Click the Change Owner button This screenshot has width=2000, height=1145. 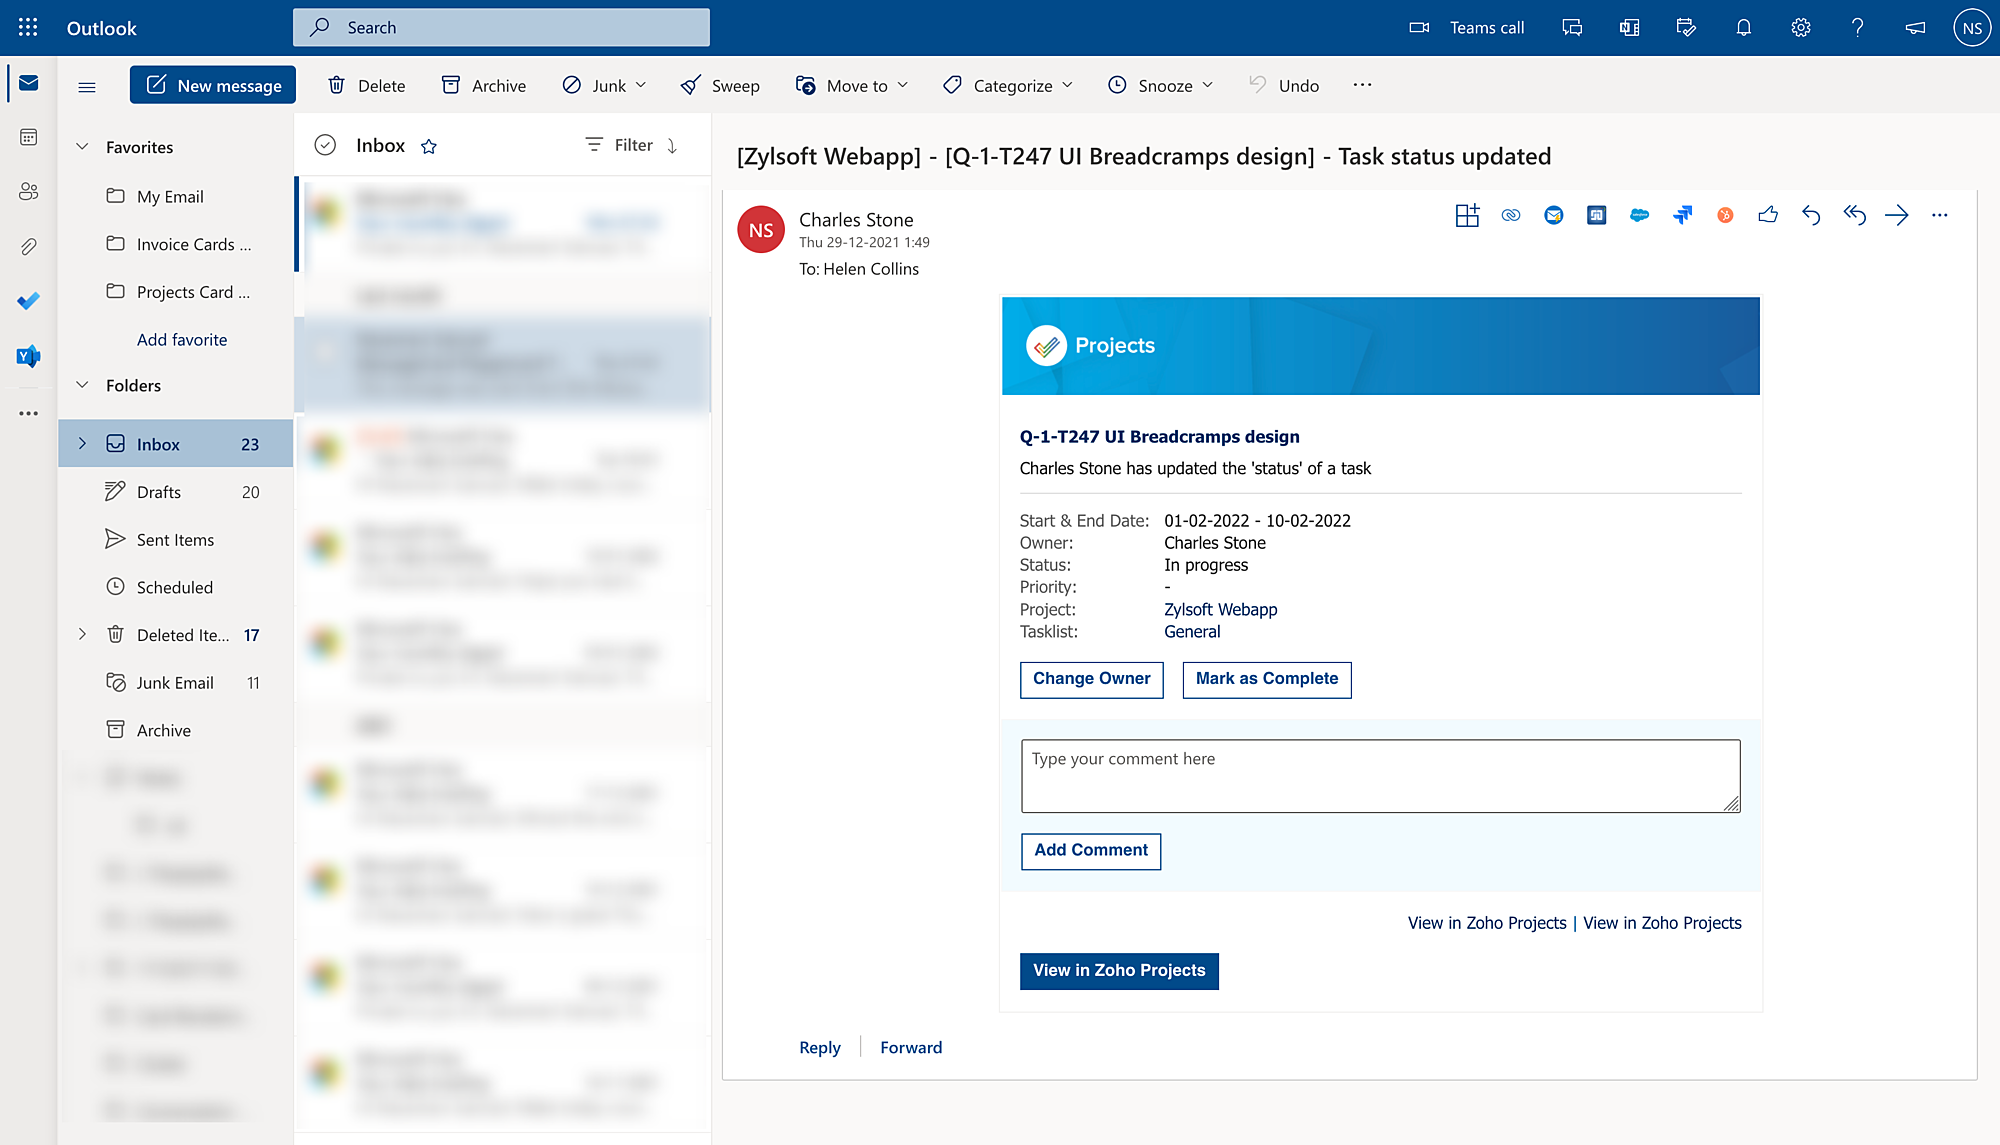(1091, 679)
